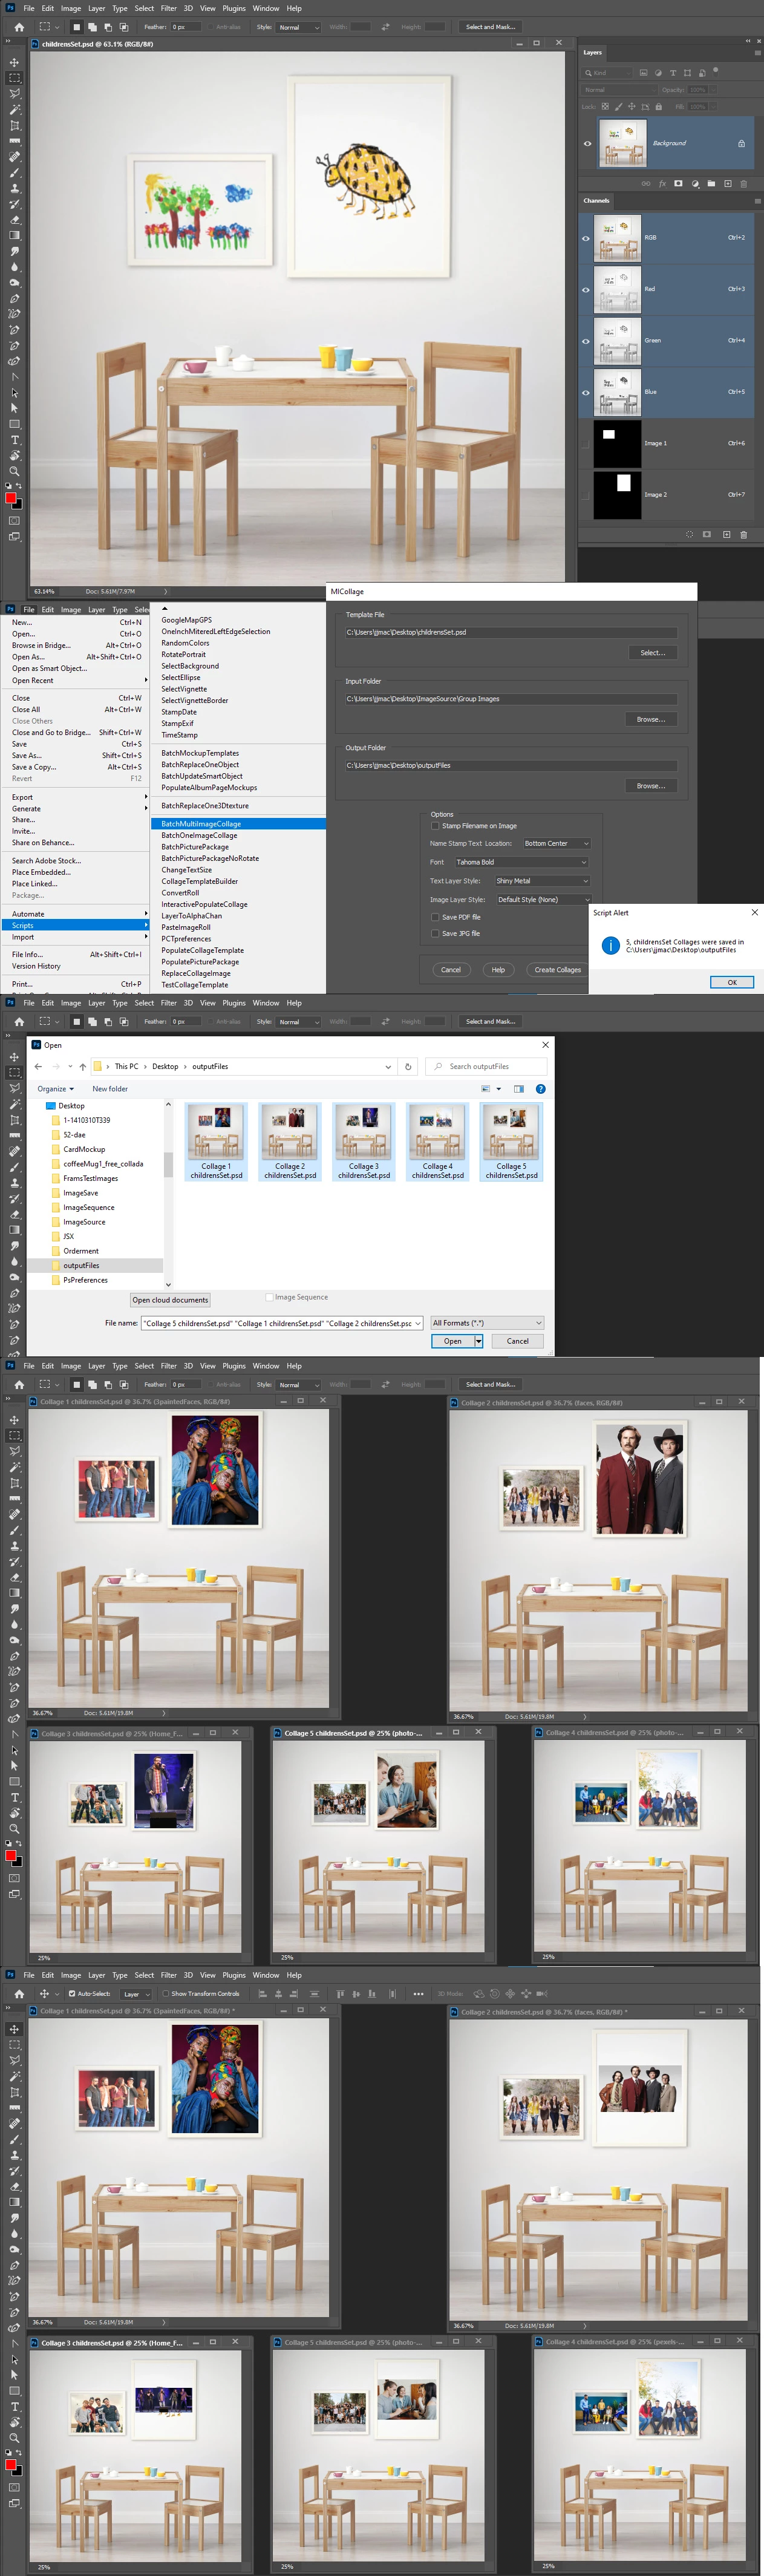Image resolution: width=764 pixels, height=2576 pixels.
Task: Click OK in Script Alert dialog
Action: [732, 982]
